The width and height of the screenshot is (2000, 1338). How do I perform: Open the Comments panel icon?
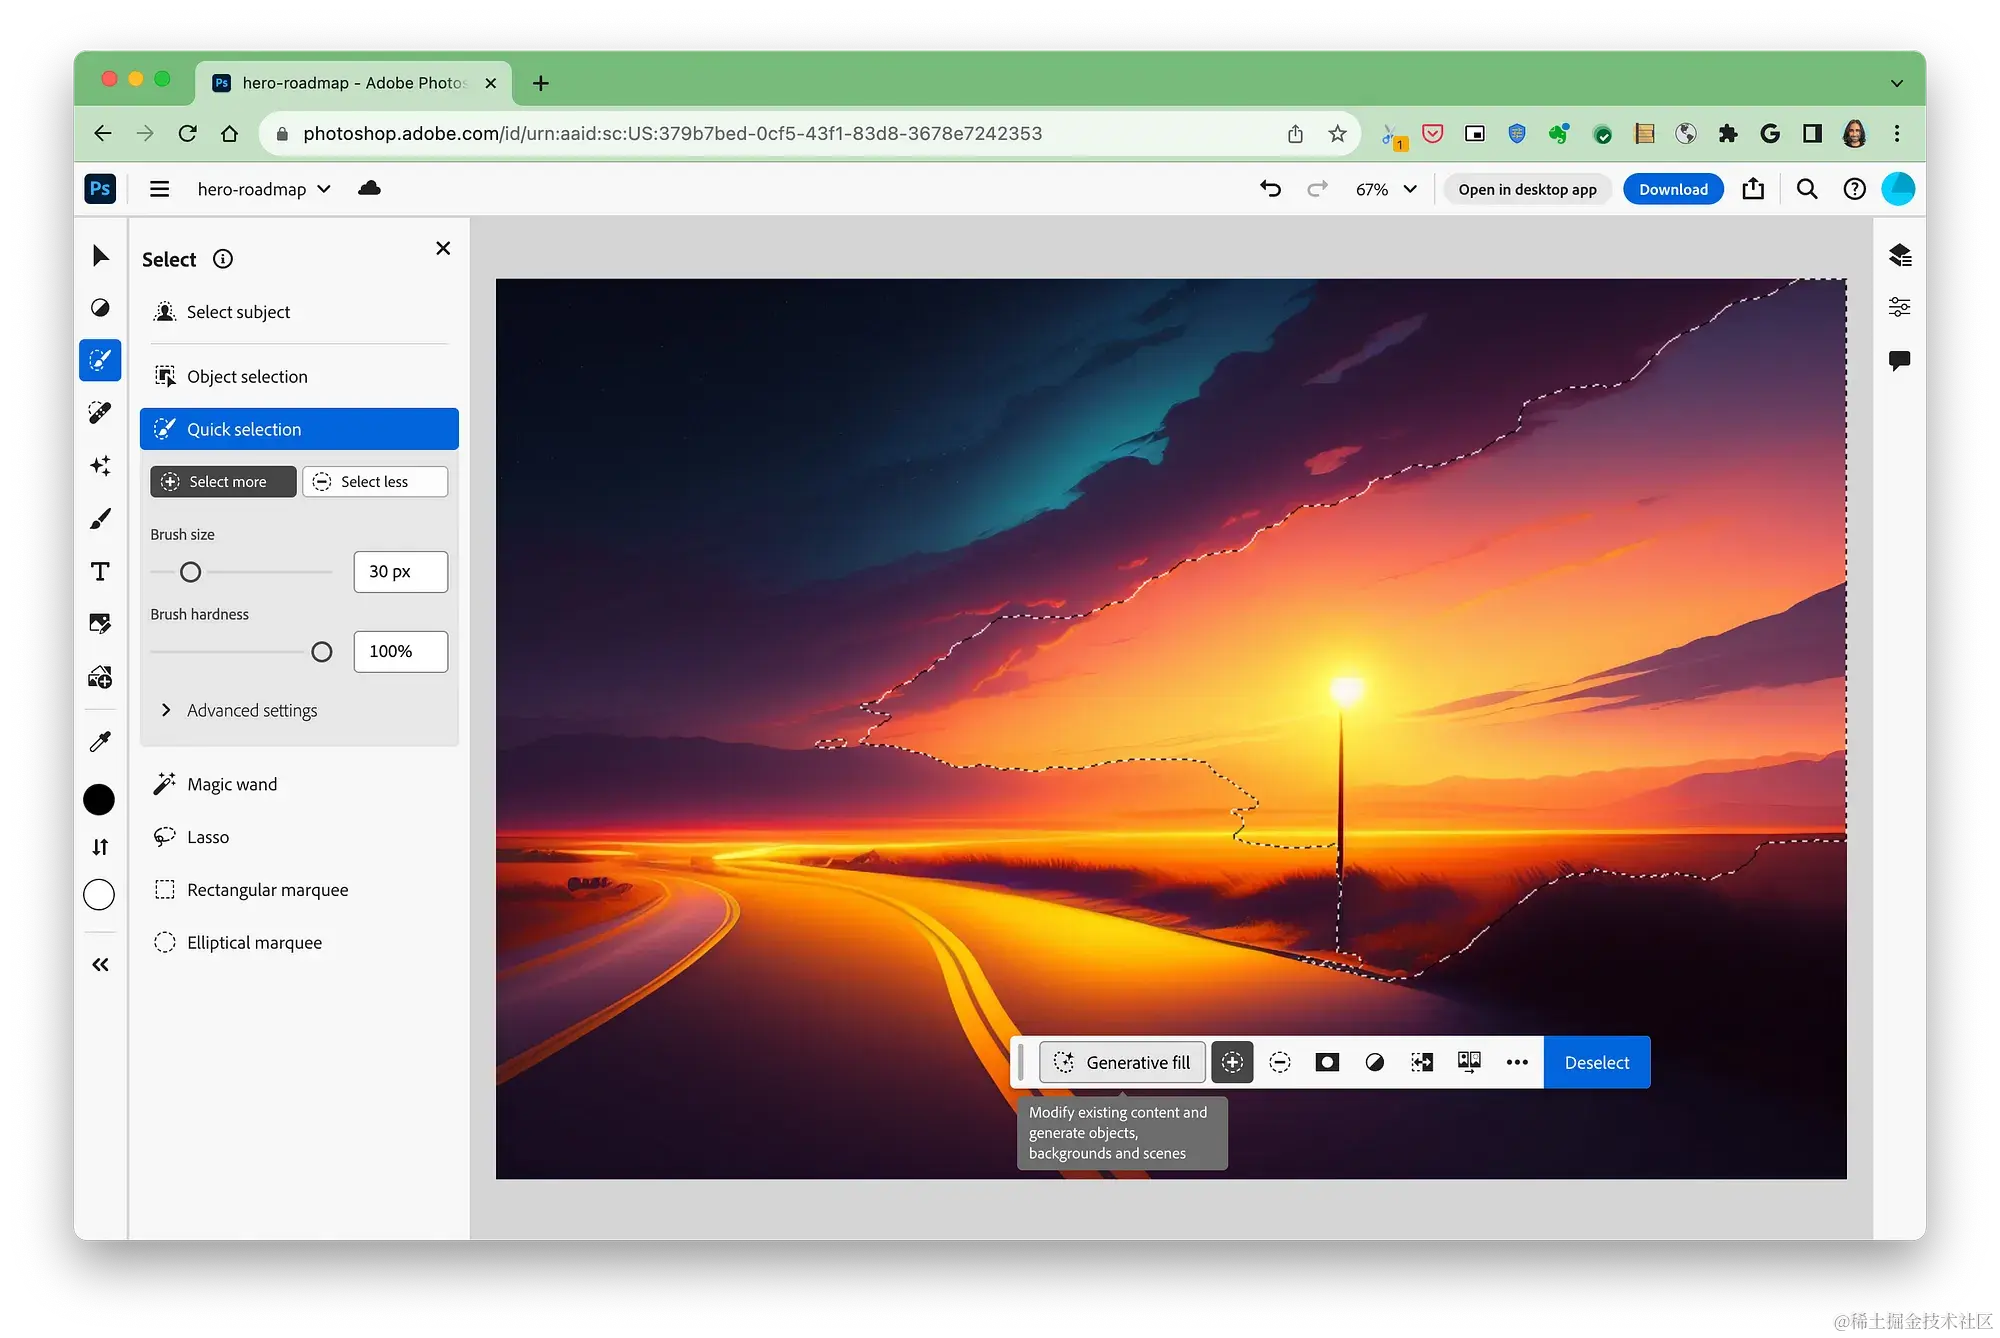[x=1899, y=360]
